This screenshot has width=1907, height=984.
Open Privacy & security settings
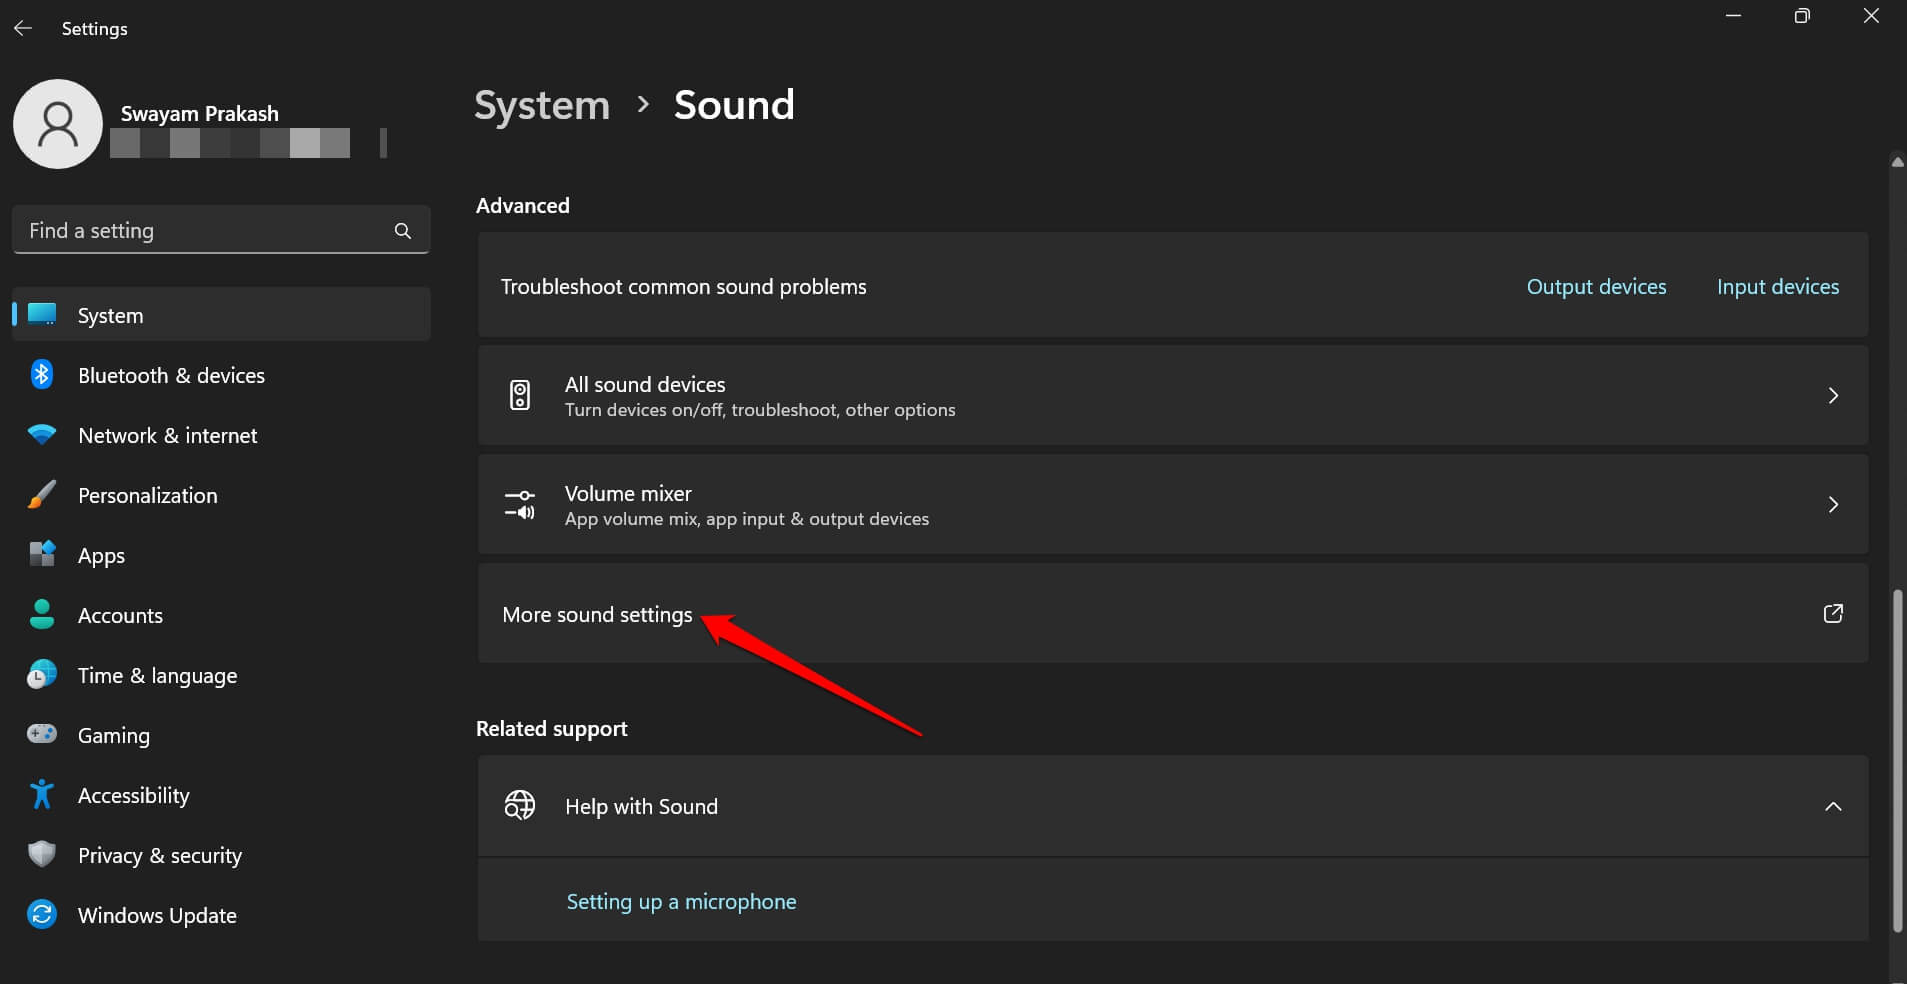pos(42,854)
